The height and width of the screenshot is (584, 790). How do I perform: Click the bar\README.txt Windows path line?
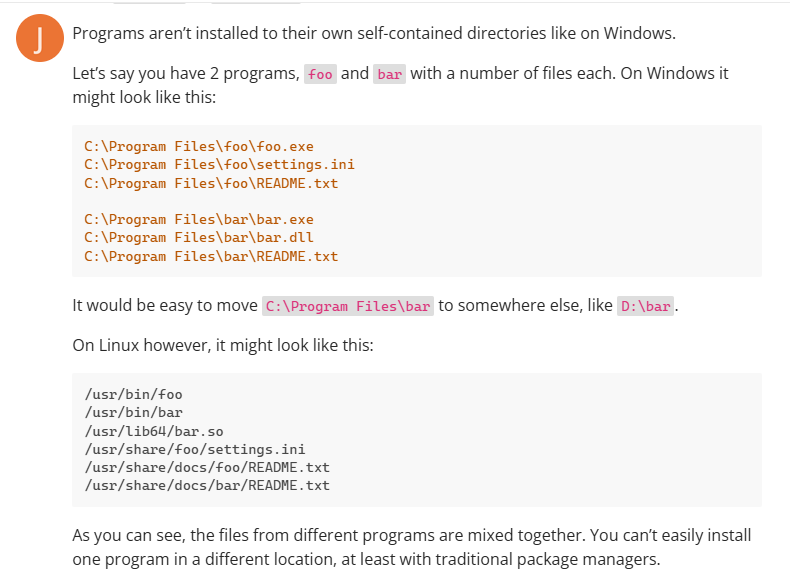pos(211,256)
